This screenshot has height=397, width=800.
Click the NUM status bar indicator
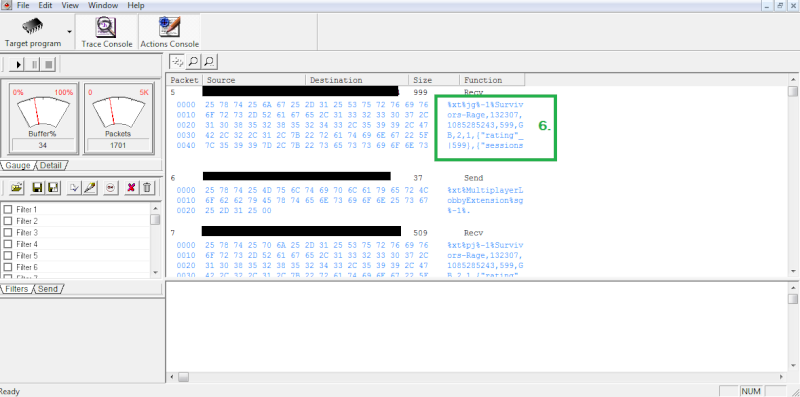point(751,391)
